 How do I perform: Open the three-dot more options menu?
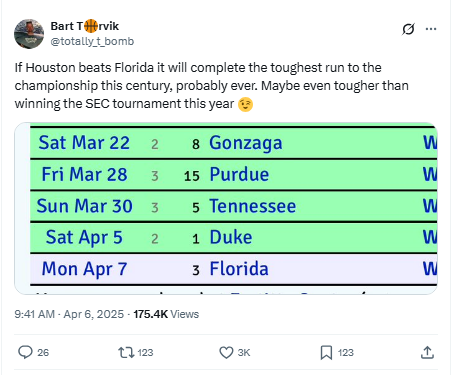[x=431, y=29]
